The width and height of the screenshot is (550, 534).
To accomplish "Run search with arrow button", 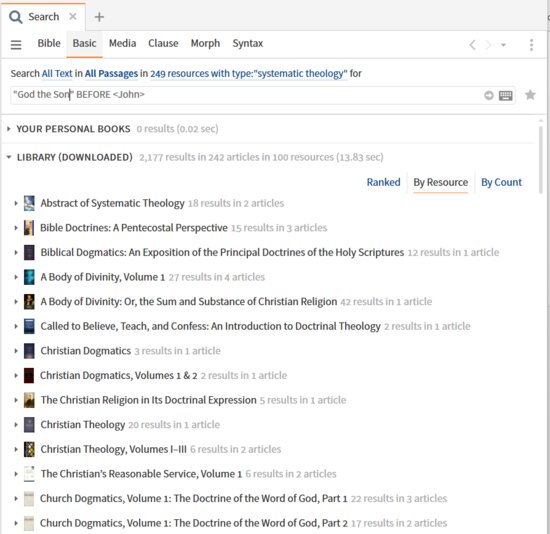I will pyautogui.click(x=489, y=95).
